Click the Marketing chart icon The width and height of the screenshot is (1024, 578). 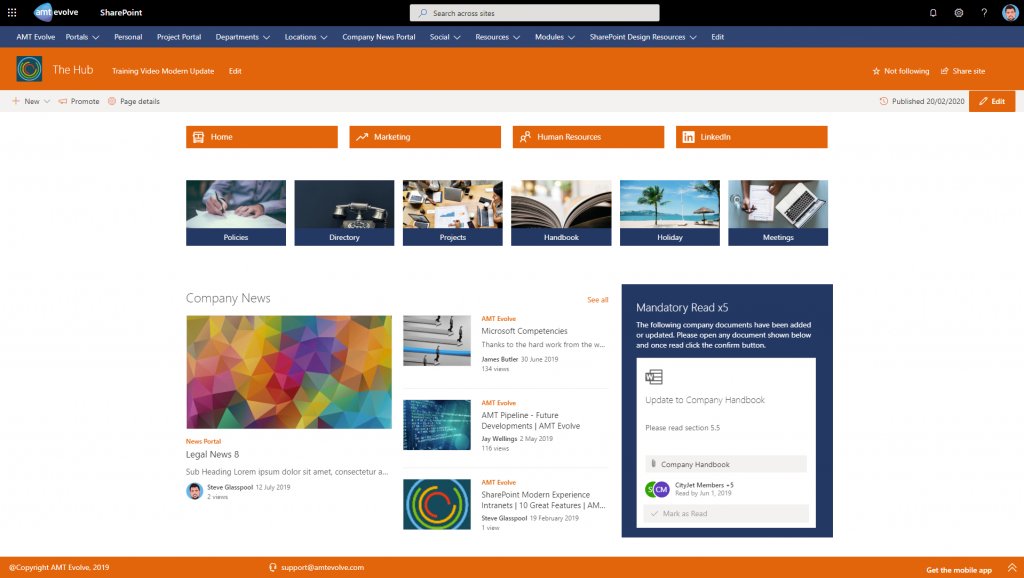tap(362, 137)
